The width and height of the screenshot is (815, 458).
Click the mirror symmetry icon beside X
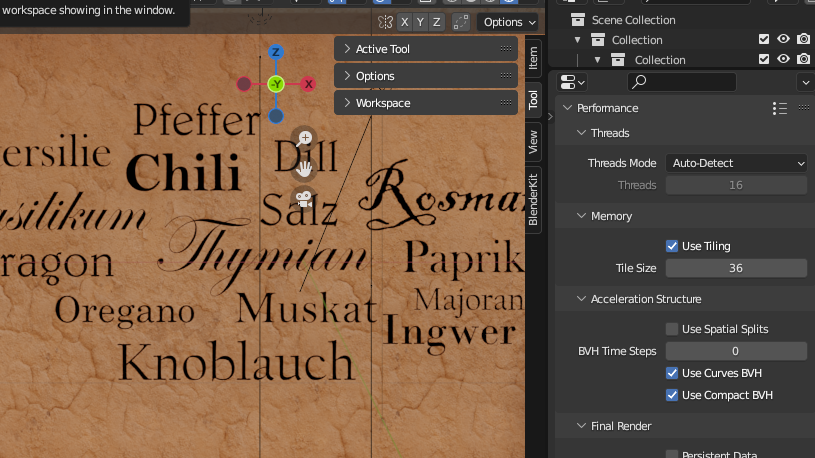pos(385,22)
